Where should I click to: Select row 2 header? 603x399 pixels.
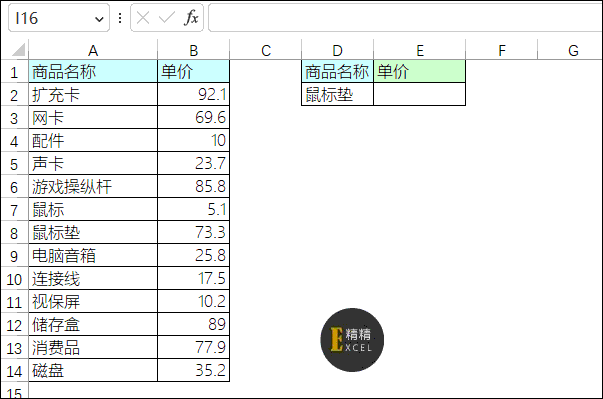pyautogui.click(x=14, y=95)
